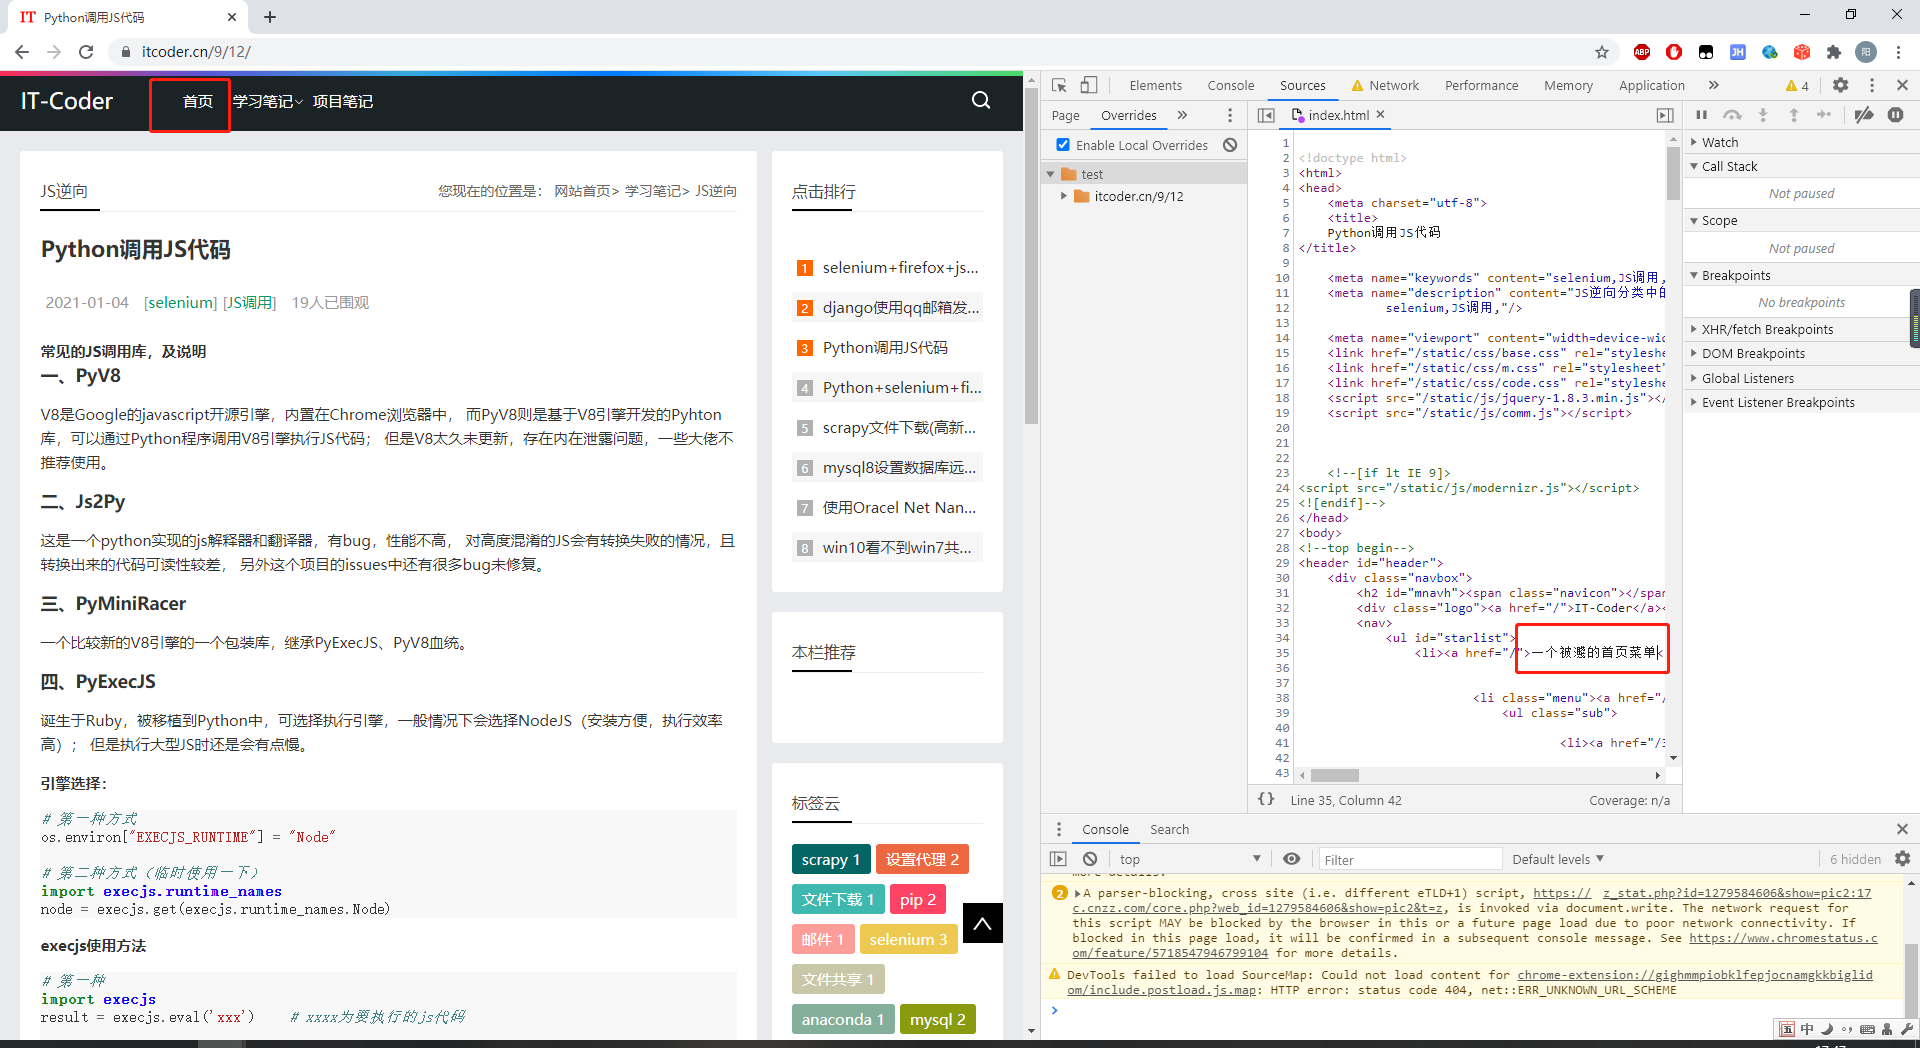Click the console Filter input field
Screen dimensions: 1920x1048
pos(1408,859)
